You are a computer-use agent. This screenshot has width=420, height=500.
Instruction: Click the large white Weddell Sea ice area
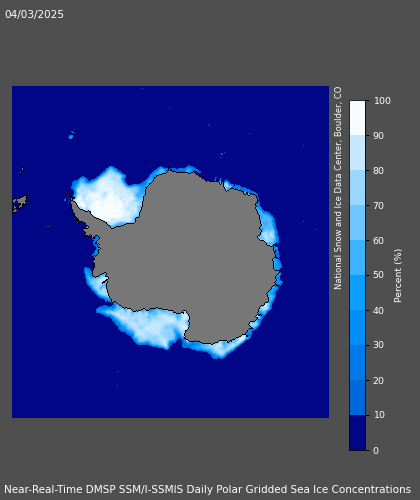[107, 197]
